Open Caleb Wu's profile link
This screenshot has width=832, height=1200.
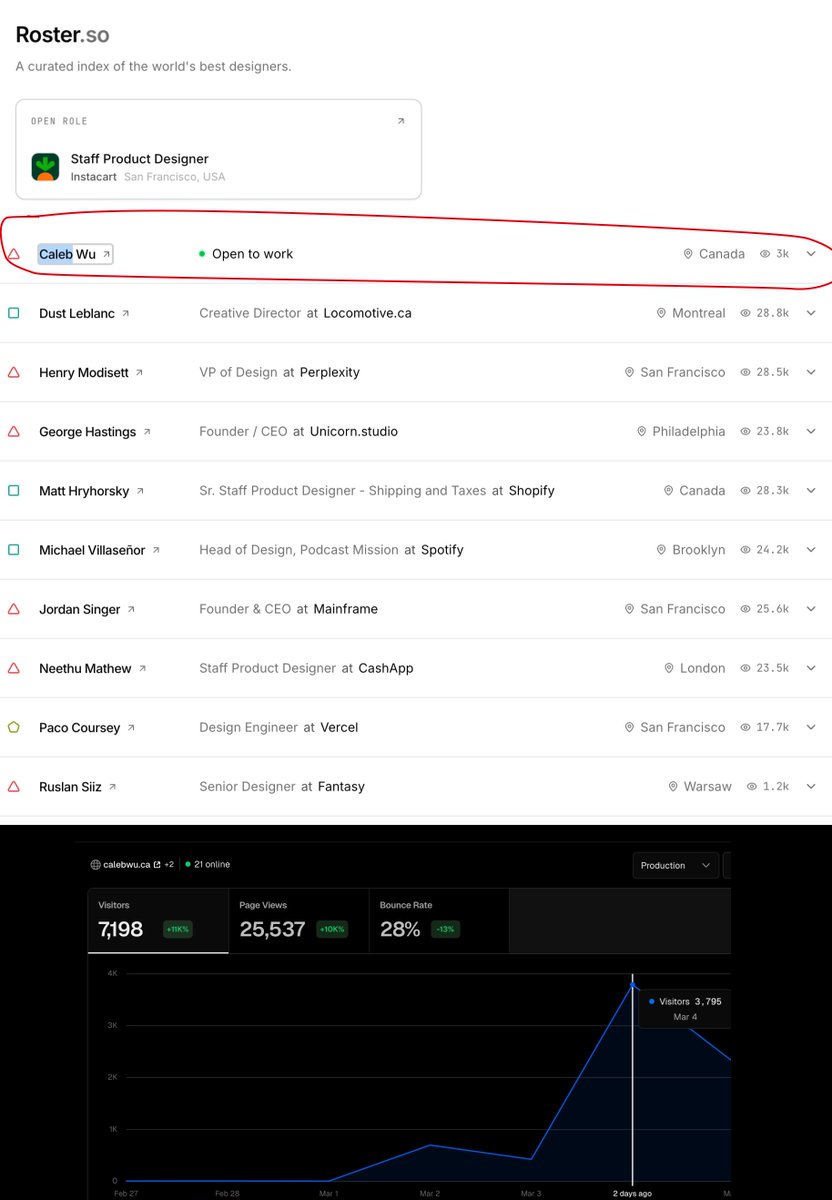pyautogui.click(x=75, y=254)
